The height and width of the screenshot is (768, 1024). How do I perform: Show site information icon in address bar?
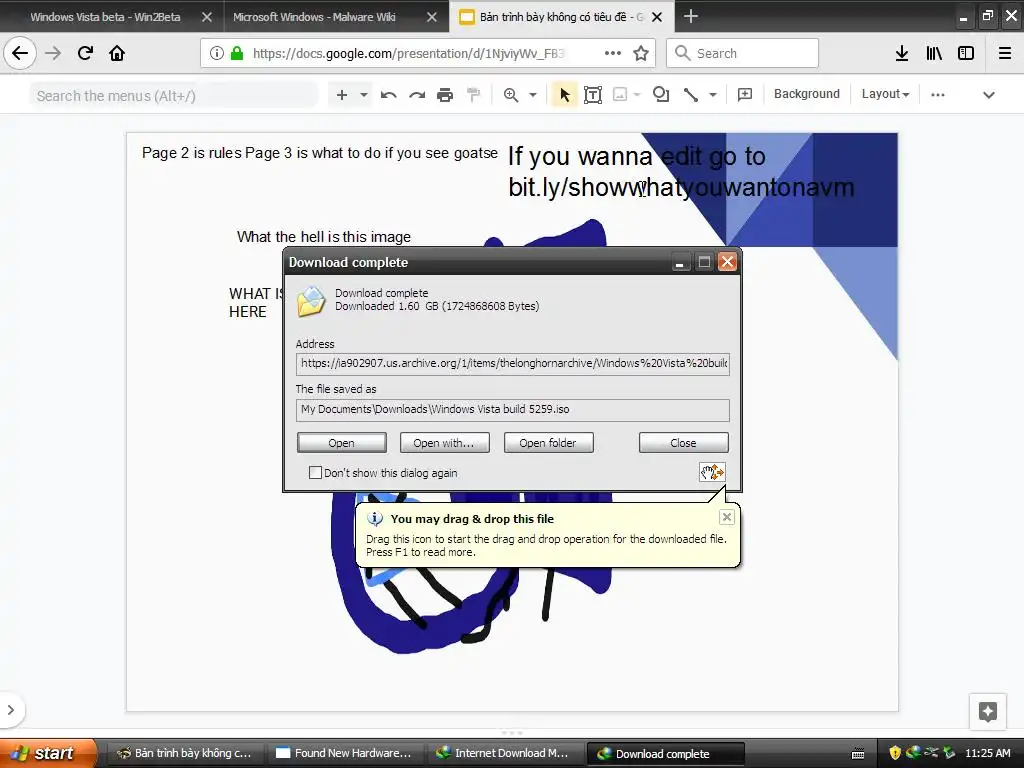click(x=217, y=53)
